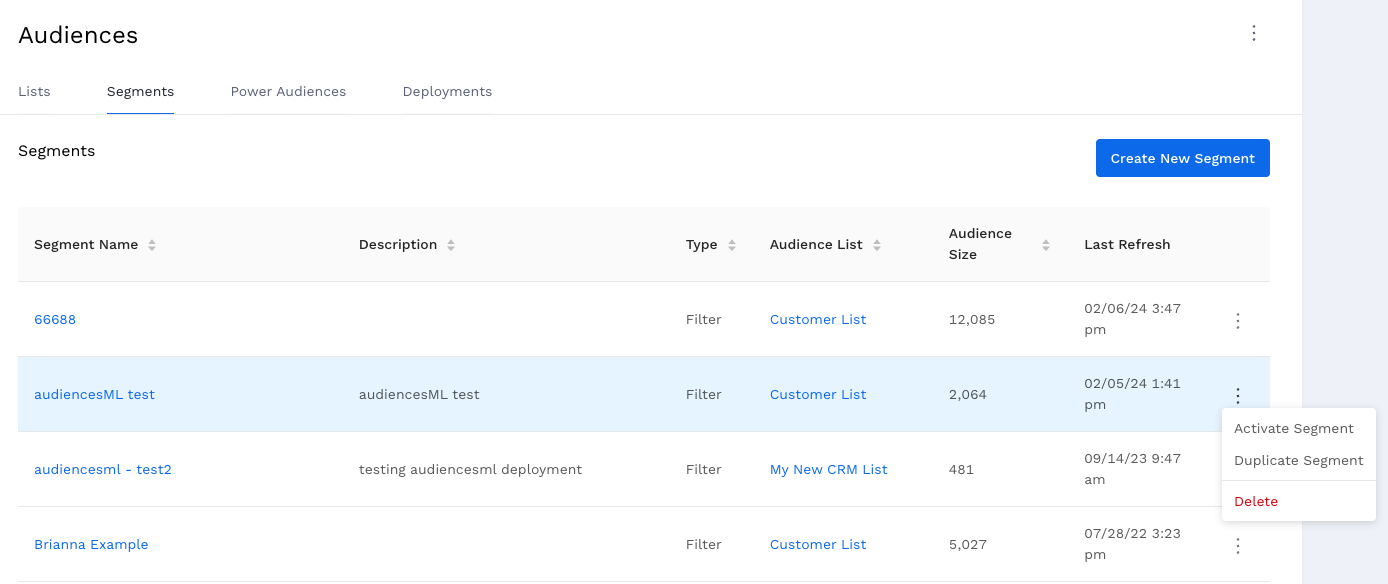This screenshot has height=584, width=1388.
Task: Open the audiencesml - test2 segment link
Action: (103, 470)
